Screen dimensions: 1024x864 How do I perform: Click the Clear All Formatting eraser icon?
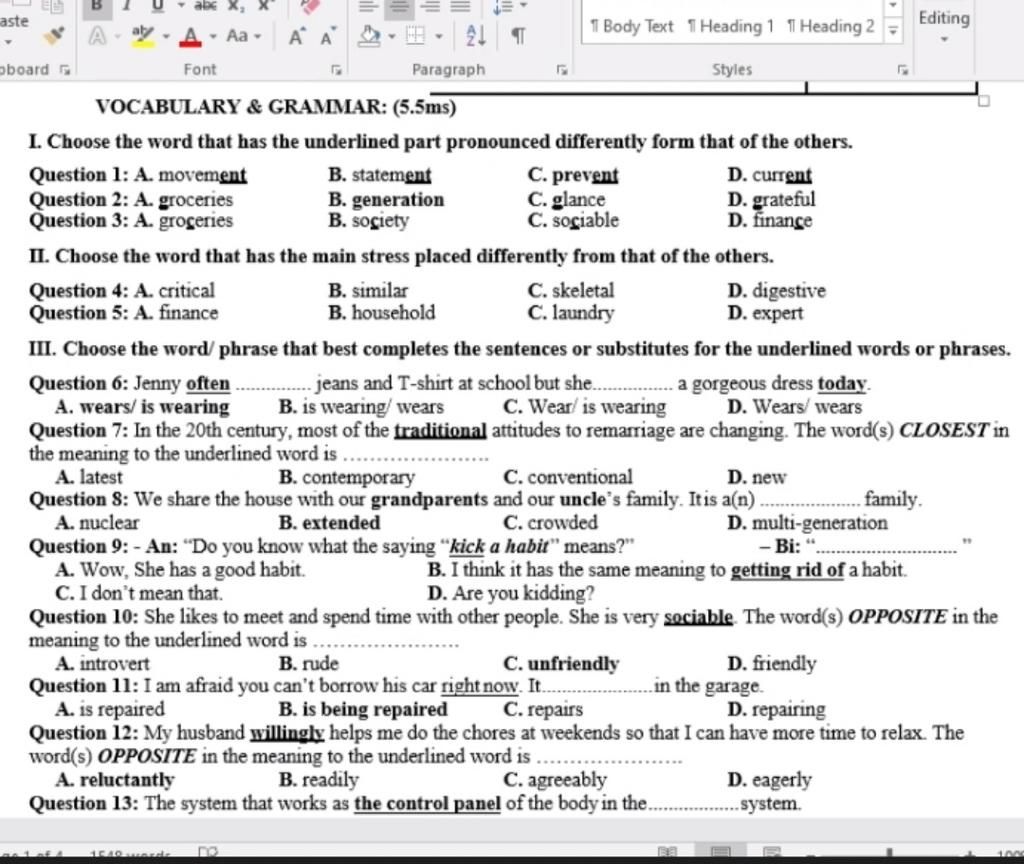click(x=310, y=5)
